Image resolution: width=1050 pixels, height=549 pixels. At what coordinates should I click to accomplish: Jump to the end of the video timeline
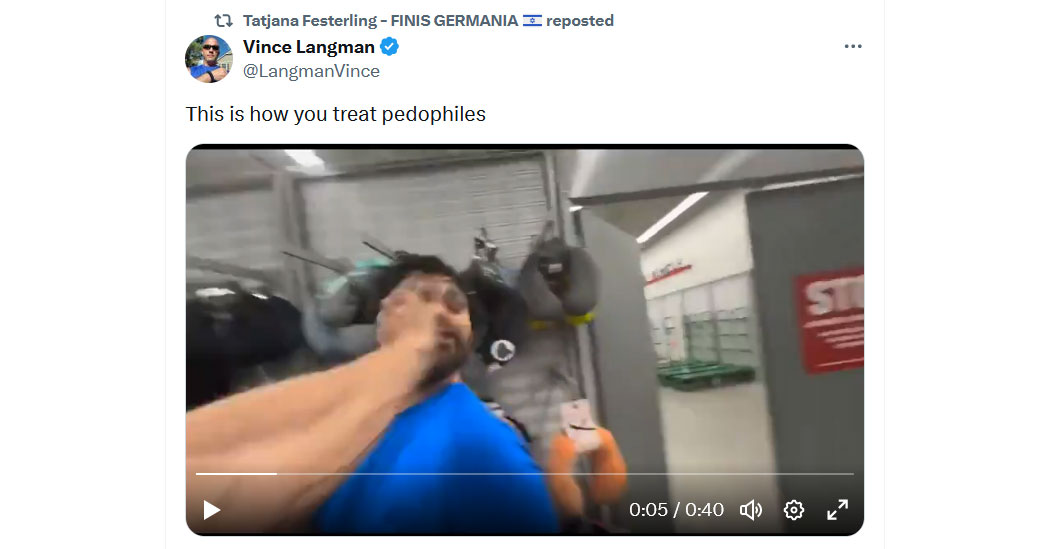click(851, 474)
